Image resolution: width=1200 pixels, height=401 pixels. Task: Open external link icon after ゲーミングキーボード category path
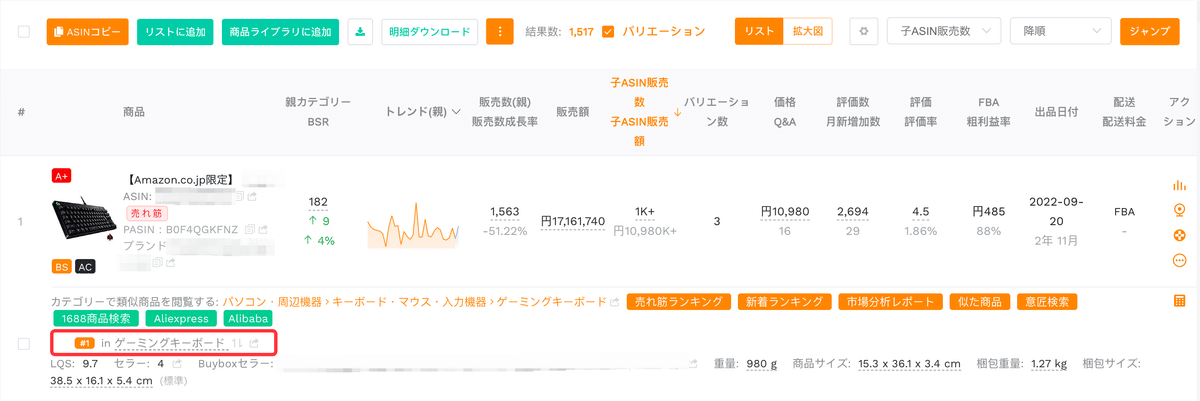click(614, 302)
